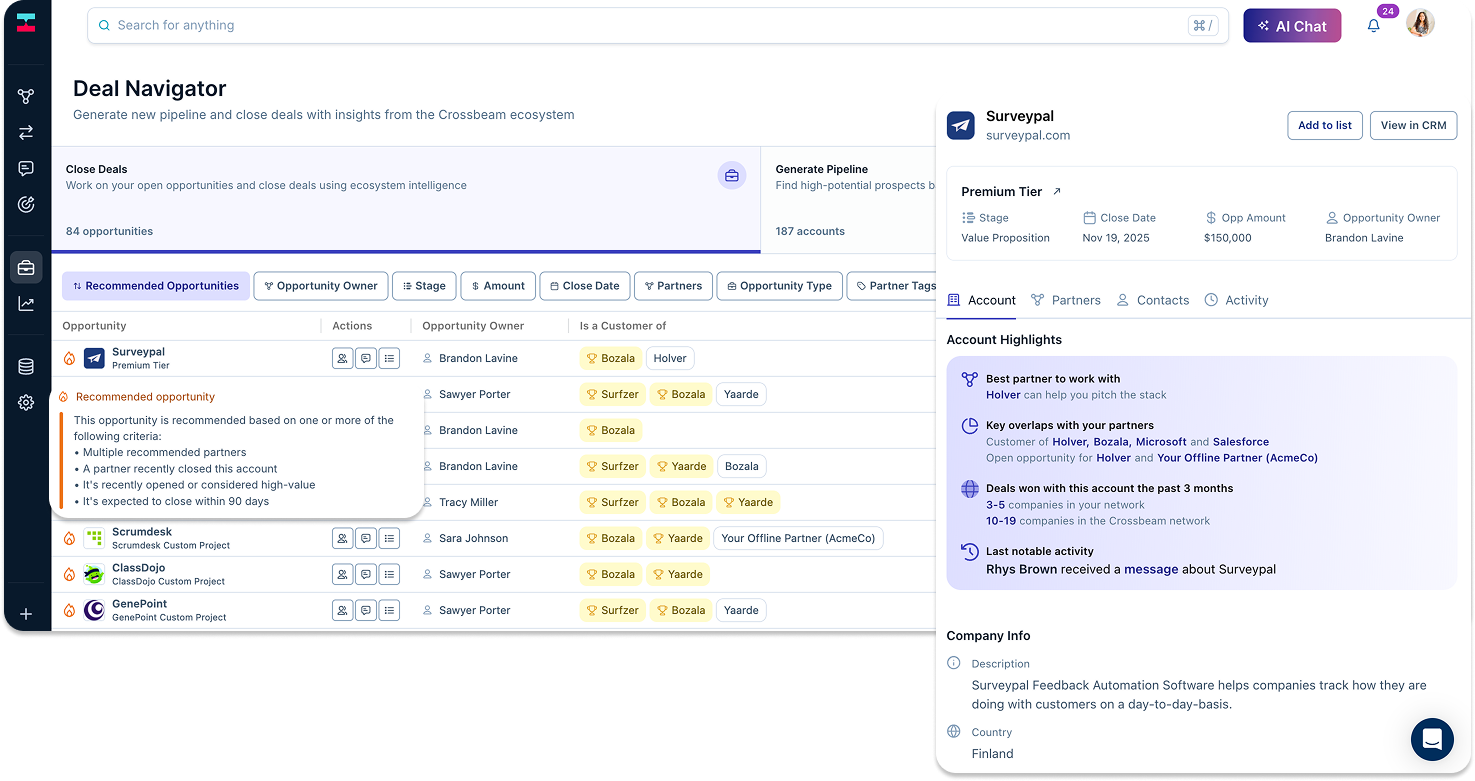This screenshot has width=1475, height=781.
Task: Open the notifications bell
Action: click(1374, 26)
